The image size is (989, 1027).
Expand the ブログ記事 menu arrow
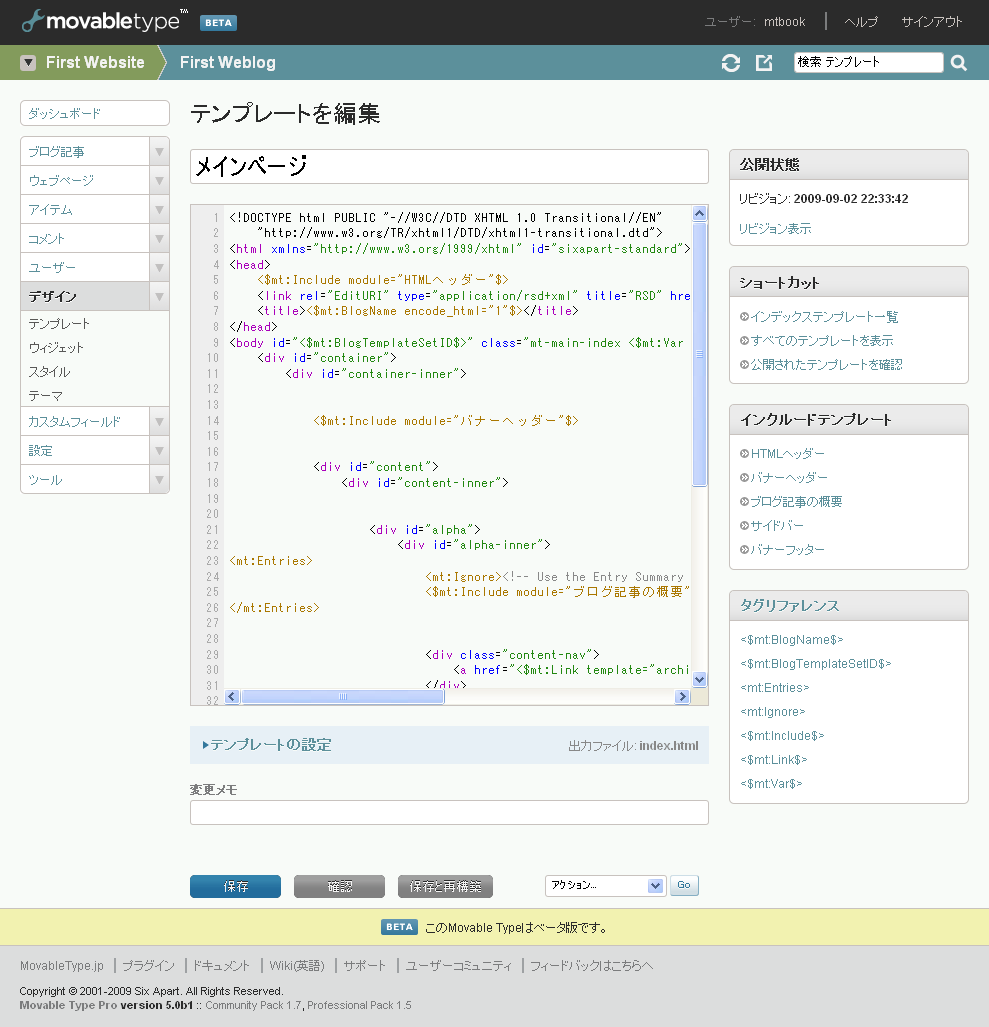pos(159,152)
